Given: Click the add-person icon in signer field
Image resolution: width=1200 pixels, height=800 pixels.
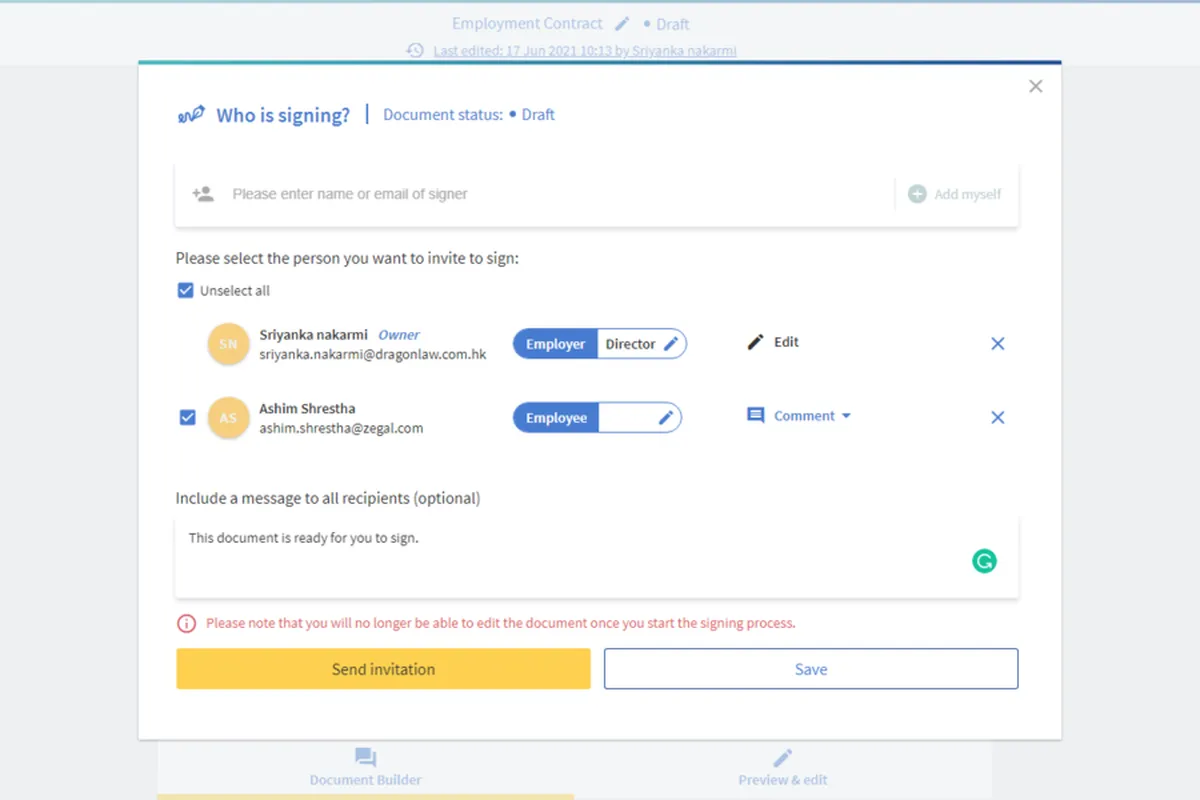Looking at the screenshot, I should click(x=203, y=194).
